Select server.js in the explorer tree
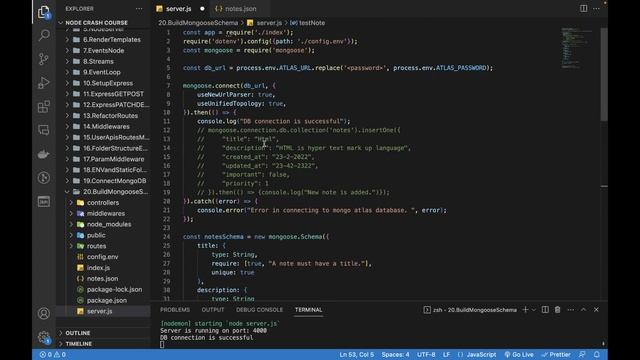Viewport: 640px width, 360px height. tap(104, 311)
